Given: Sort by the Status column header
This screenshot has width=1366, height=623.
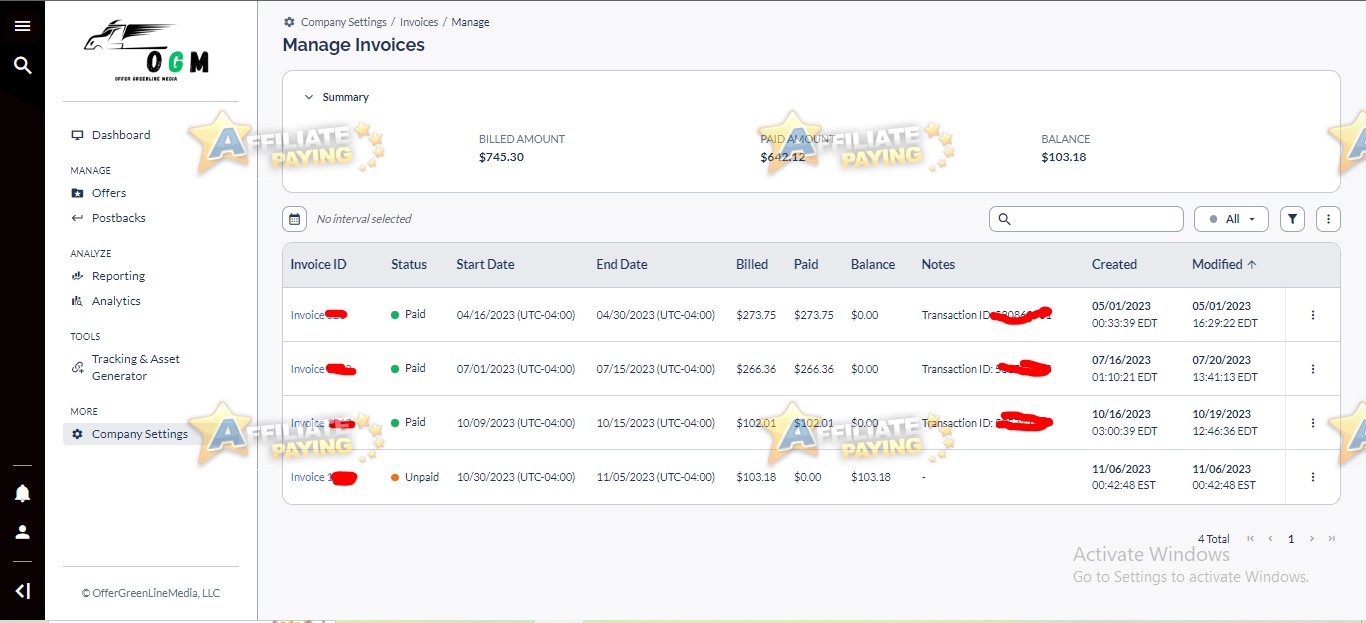Looking at the screenshot, I should coord(409,265).
